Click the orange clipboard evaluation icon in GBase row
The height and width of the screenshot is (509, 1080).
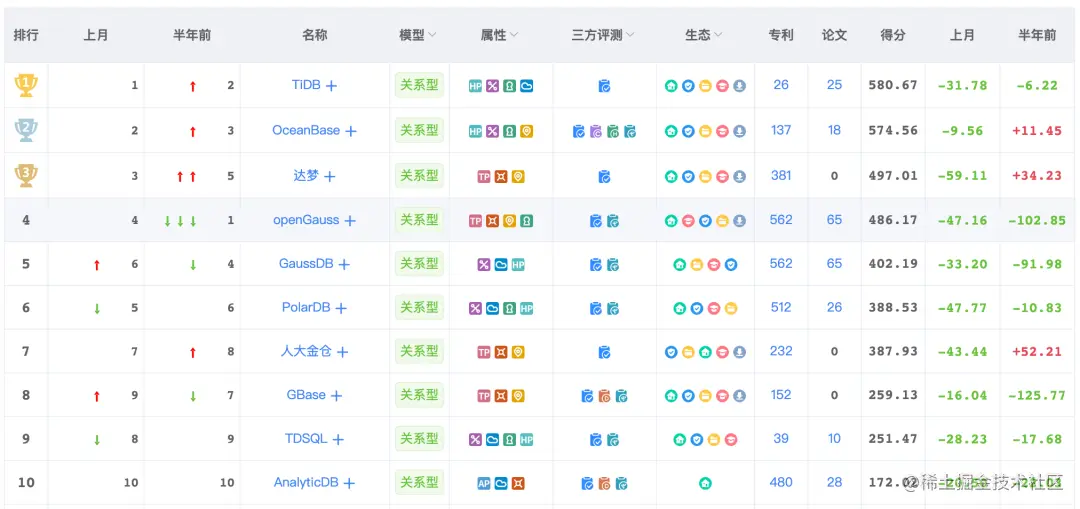pyautogui.click(x=604, y=396)
